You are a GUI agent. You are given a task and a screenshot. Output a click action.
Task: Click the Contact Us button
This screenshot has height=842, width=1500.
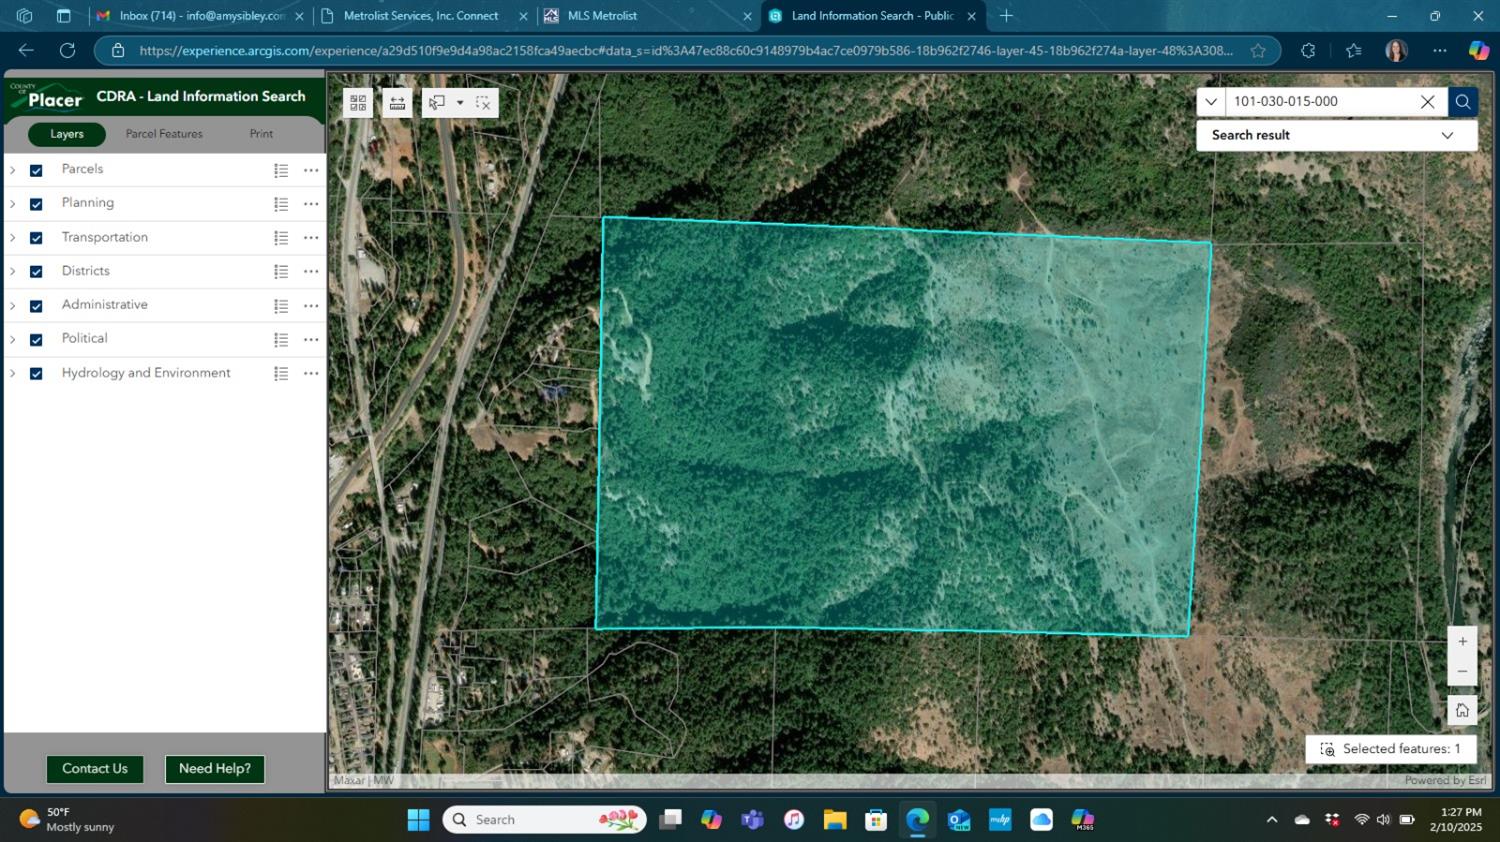point(95,769)
